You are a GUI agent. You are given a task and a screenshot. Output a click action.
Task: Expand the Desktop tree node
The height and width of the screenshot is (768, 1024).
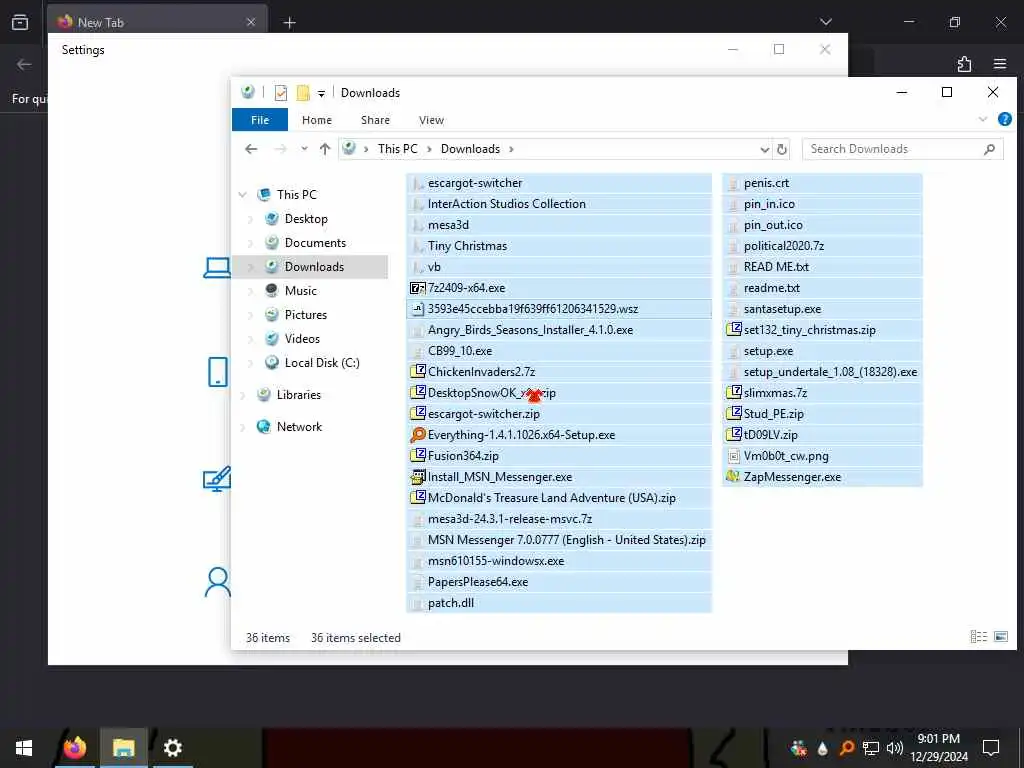(x=250, y=219)
